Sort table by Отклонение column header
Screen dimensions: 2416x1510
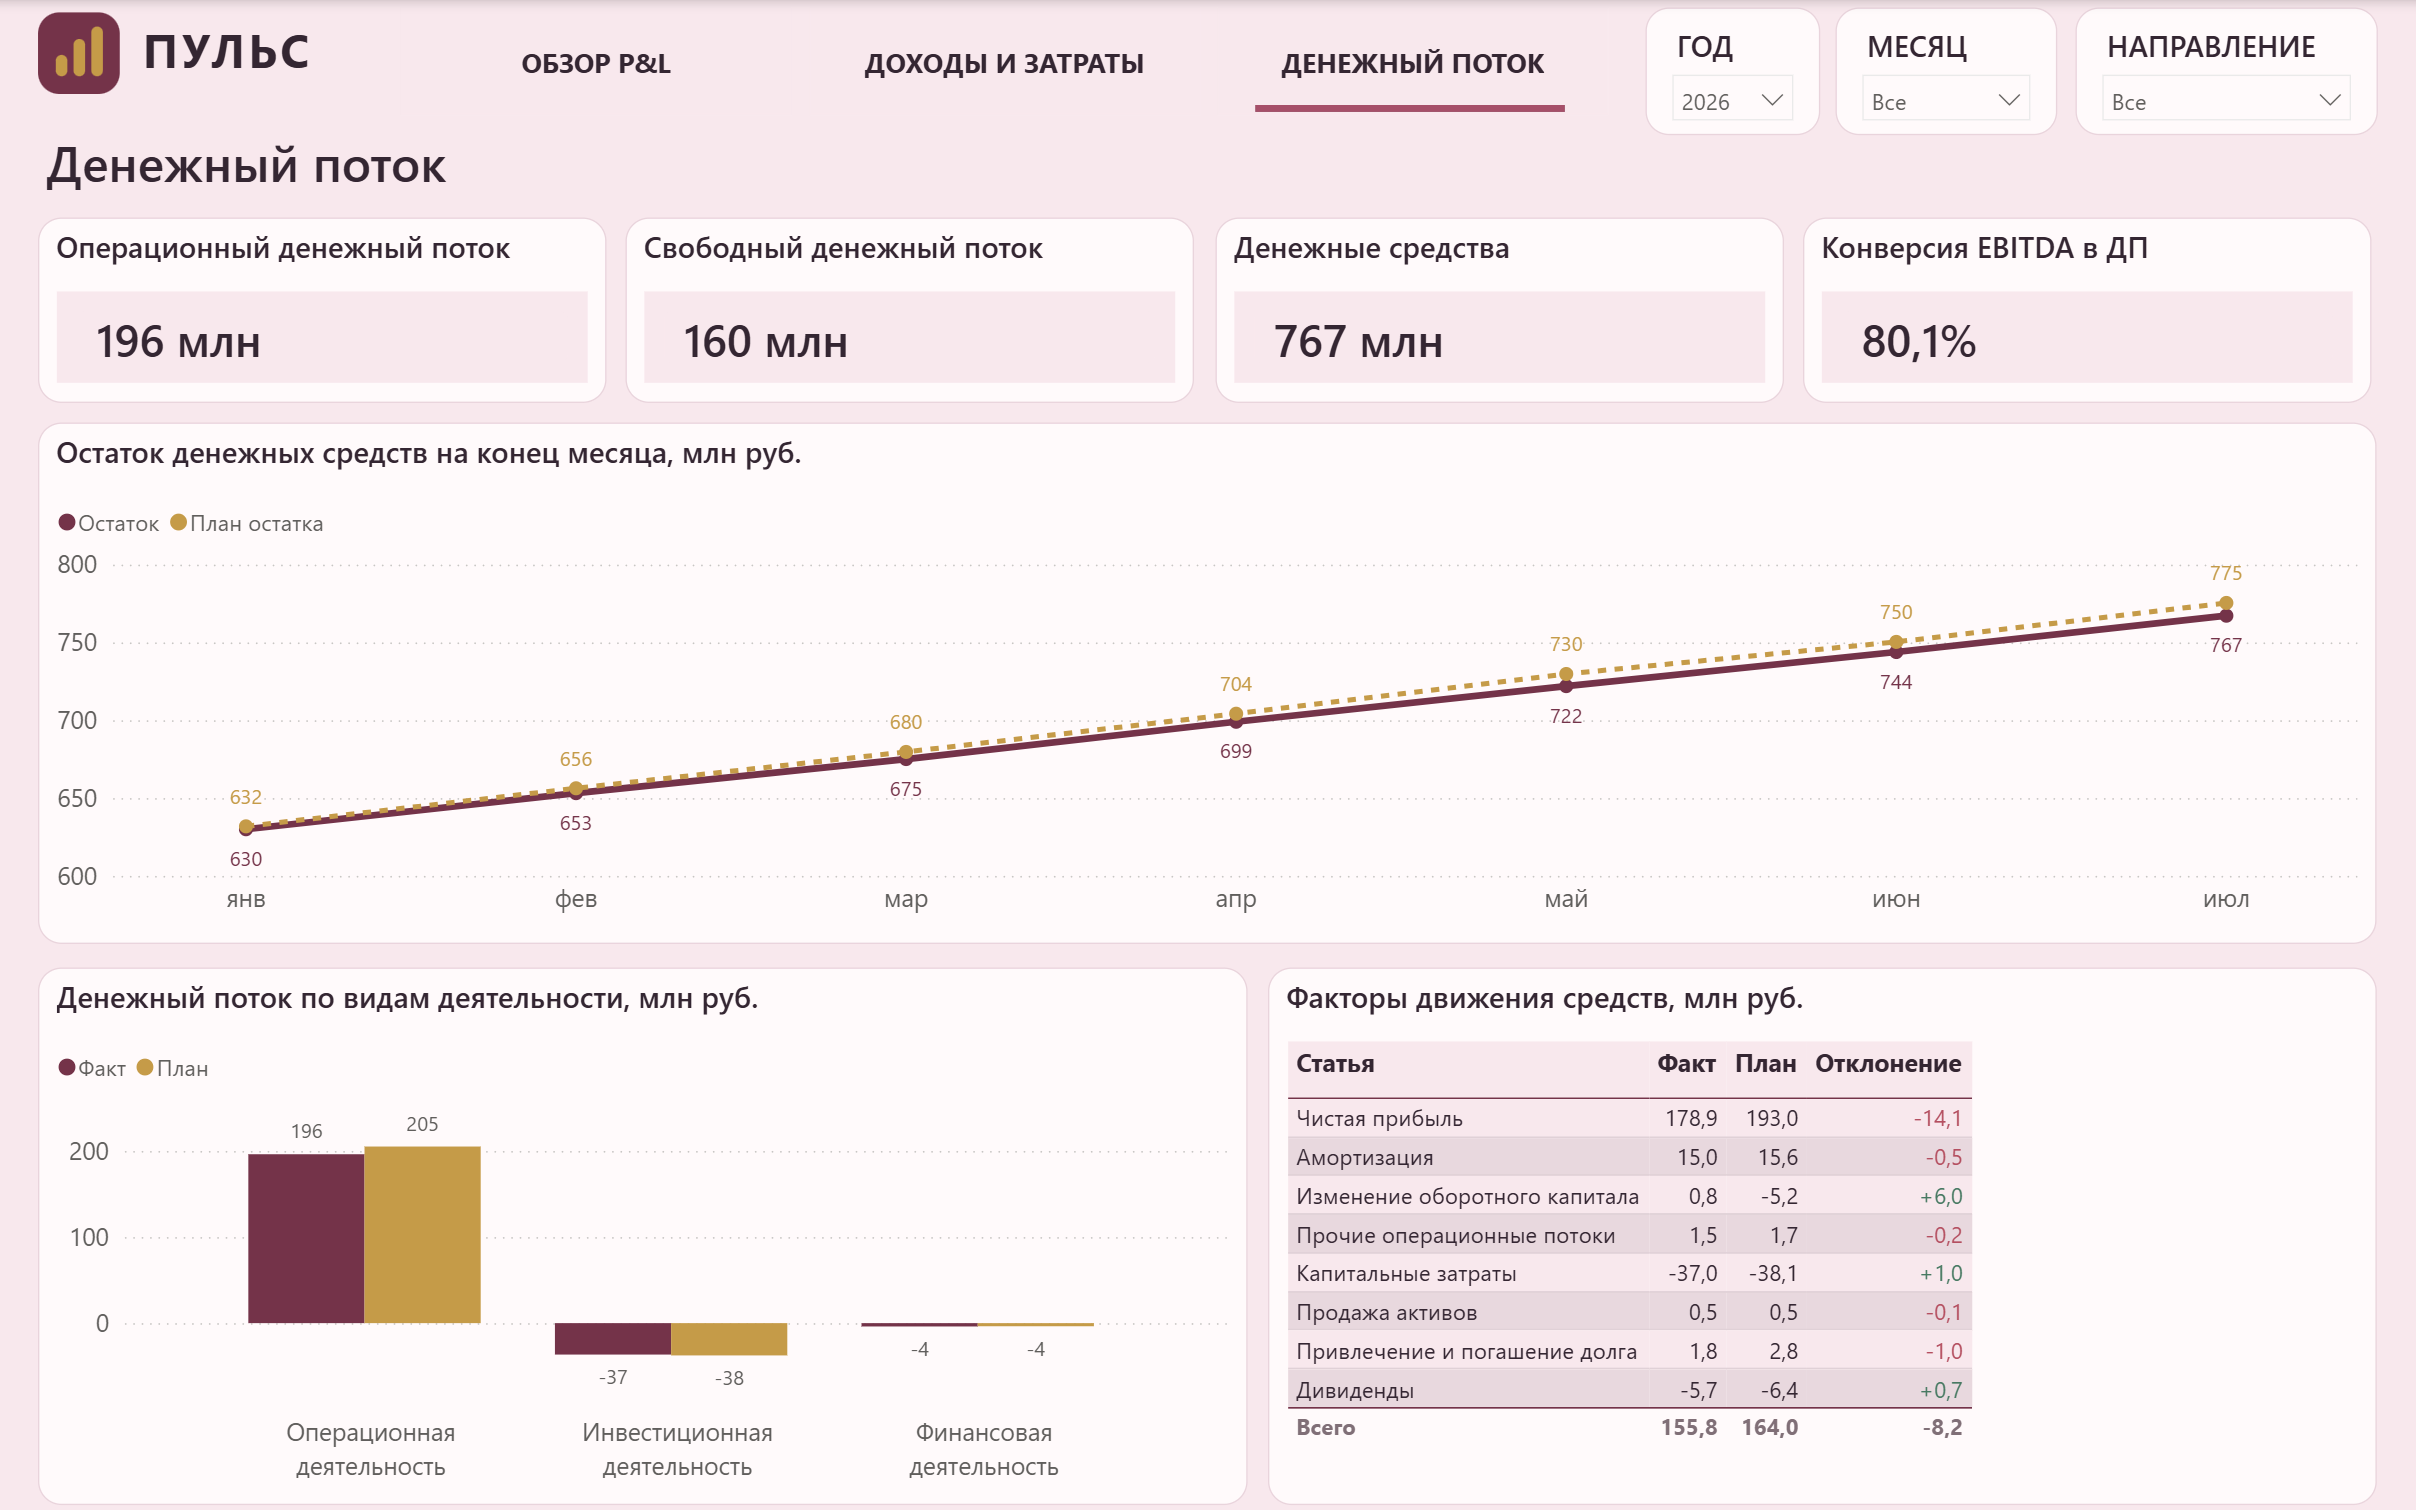tap(1888, 1063)
